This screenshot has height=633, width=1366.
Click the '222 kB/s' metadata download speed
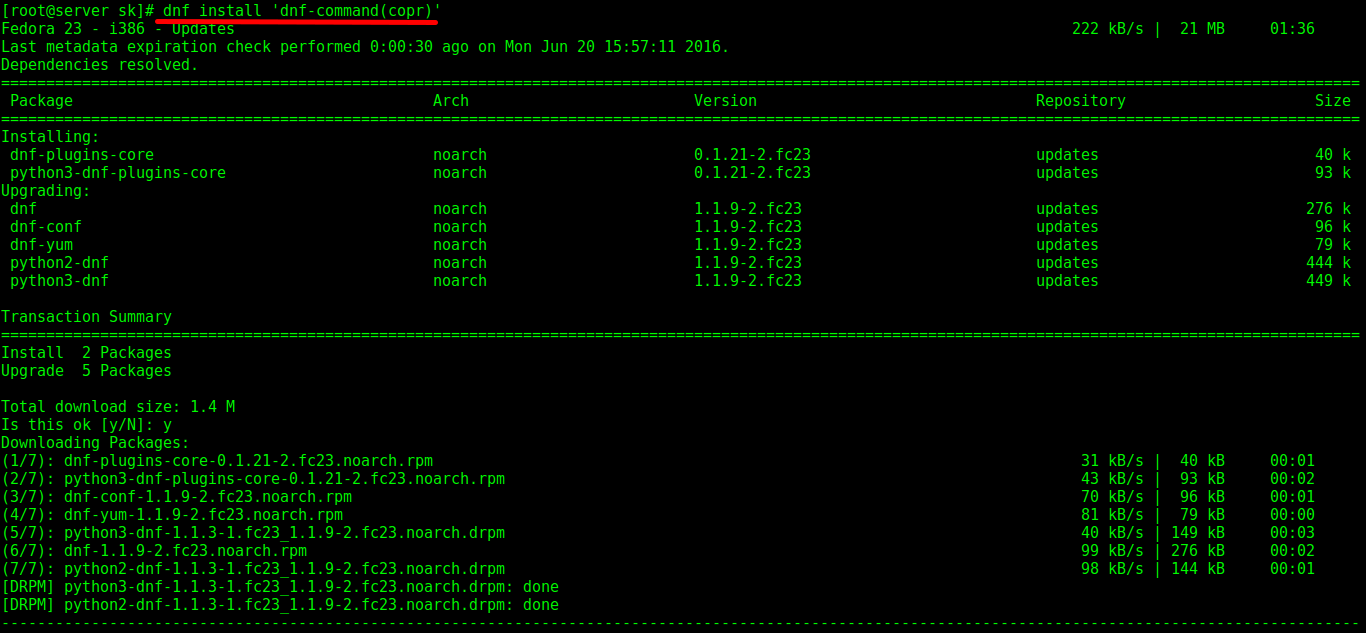click(1108, 29)
